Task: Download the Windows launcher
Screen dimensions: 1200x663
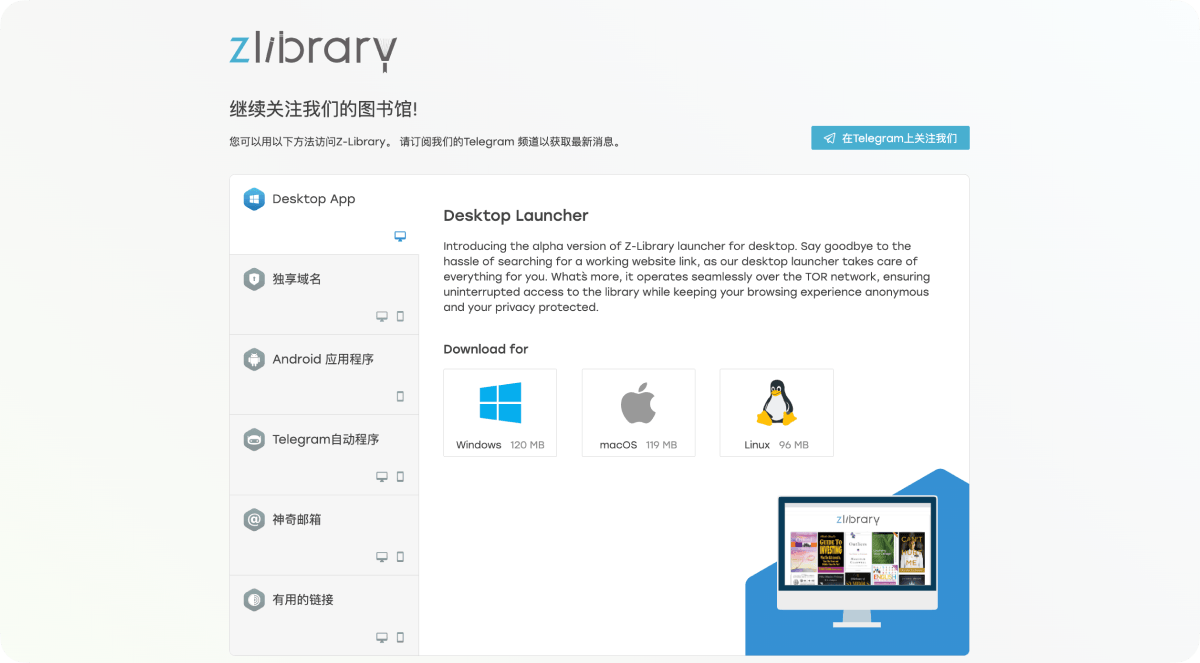Action: [x=500, y=413]
